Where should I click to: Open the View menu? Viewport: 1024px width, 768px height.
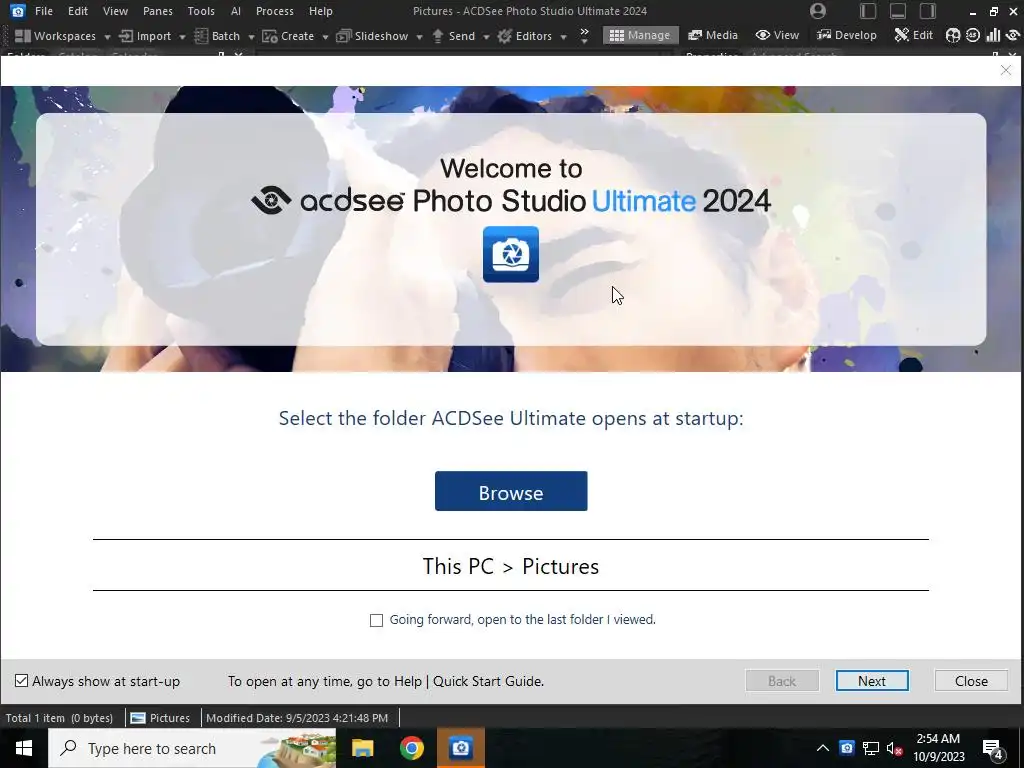pos(115,11)
